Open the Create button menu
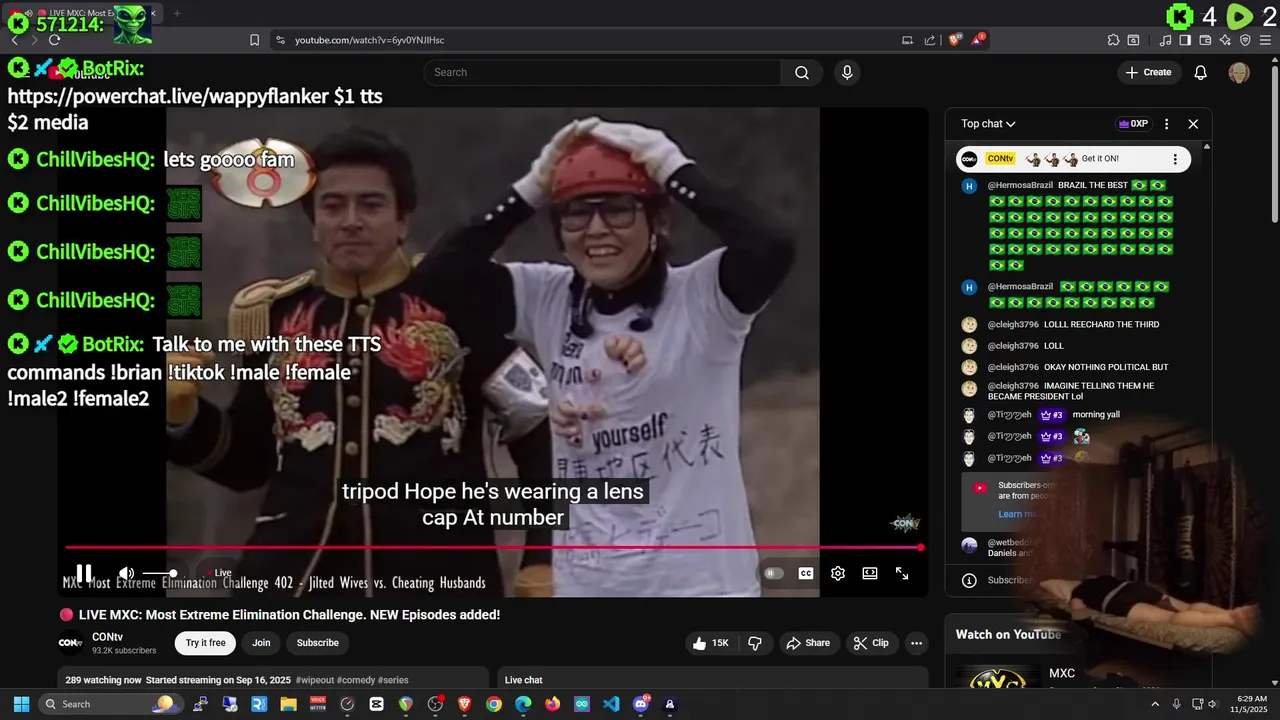 (1149, 72)
